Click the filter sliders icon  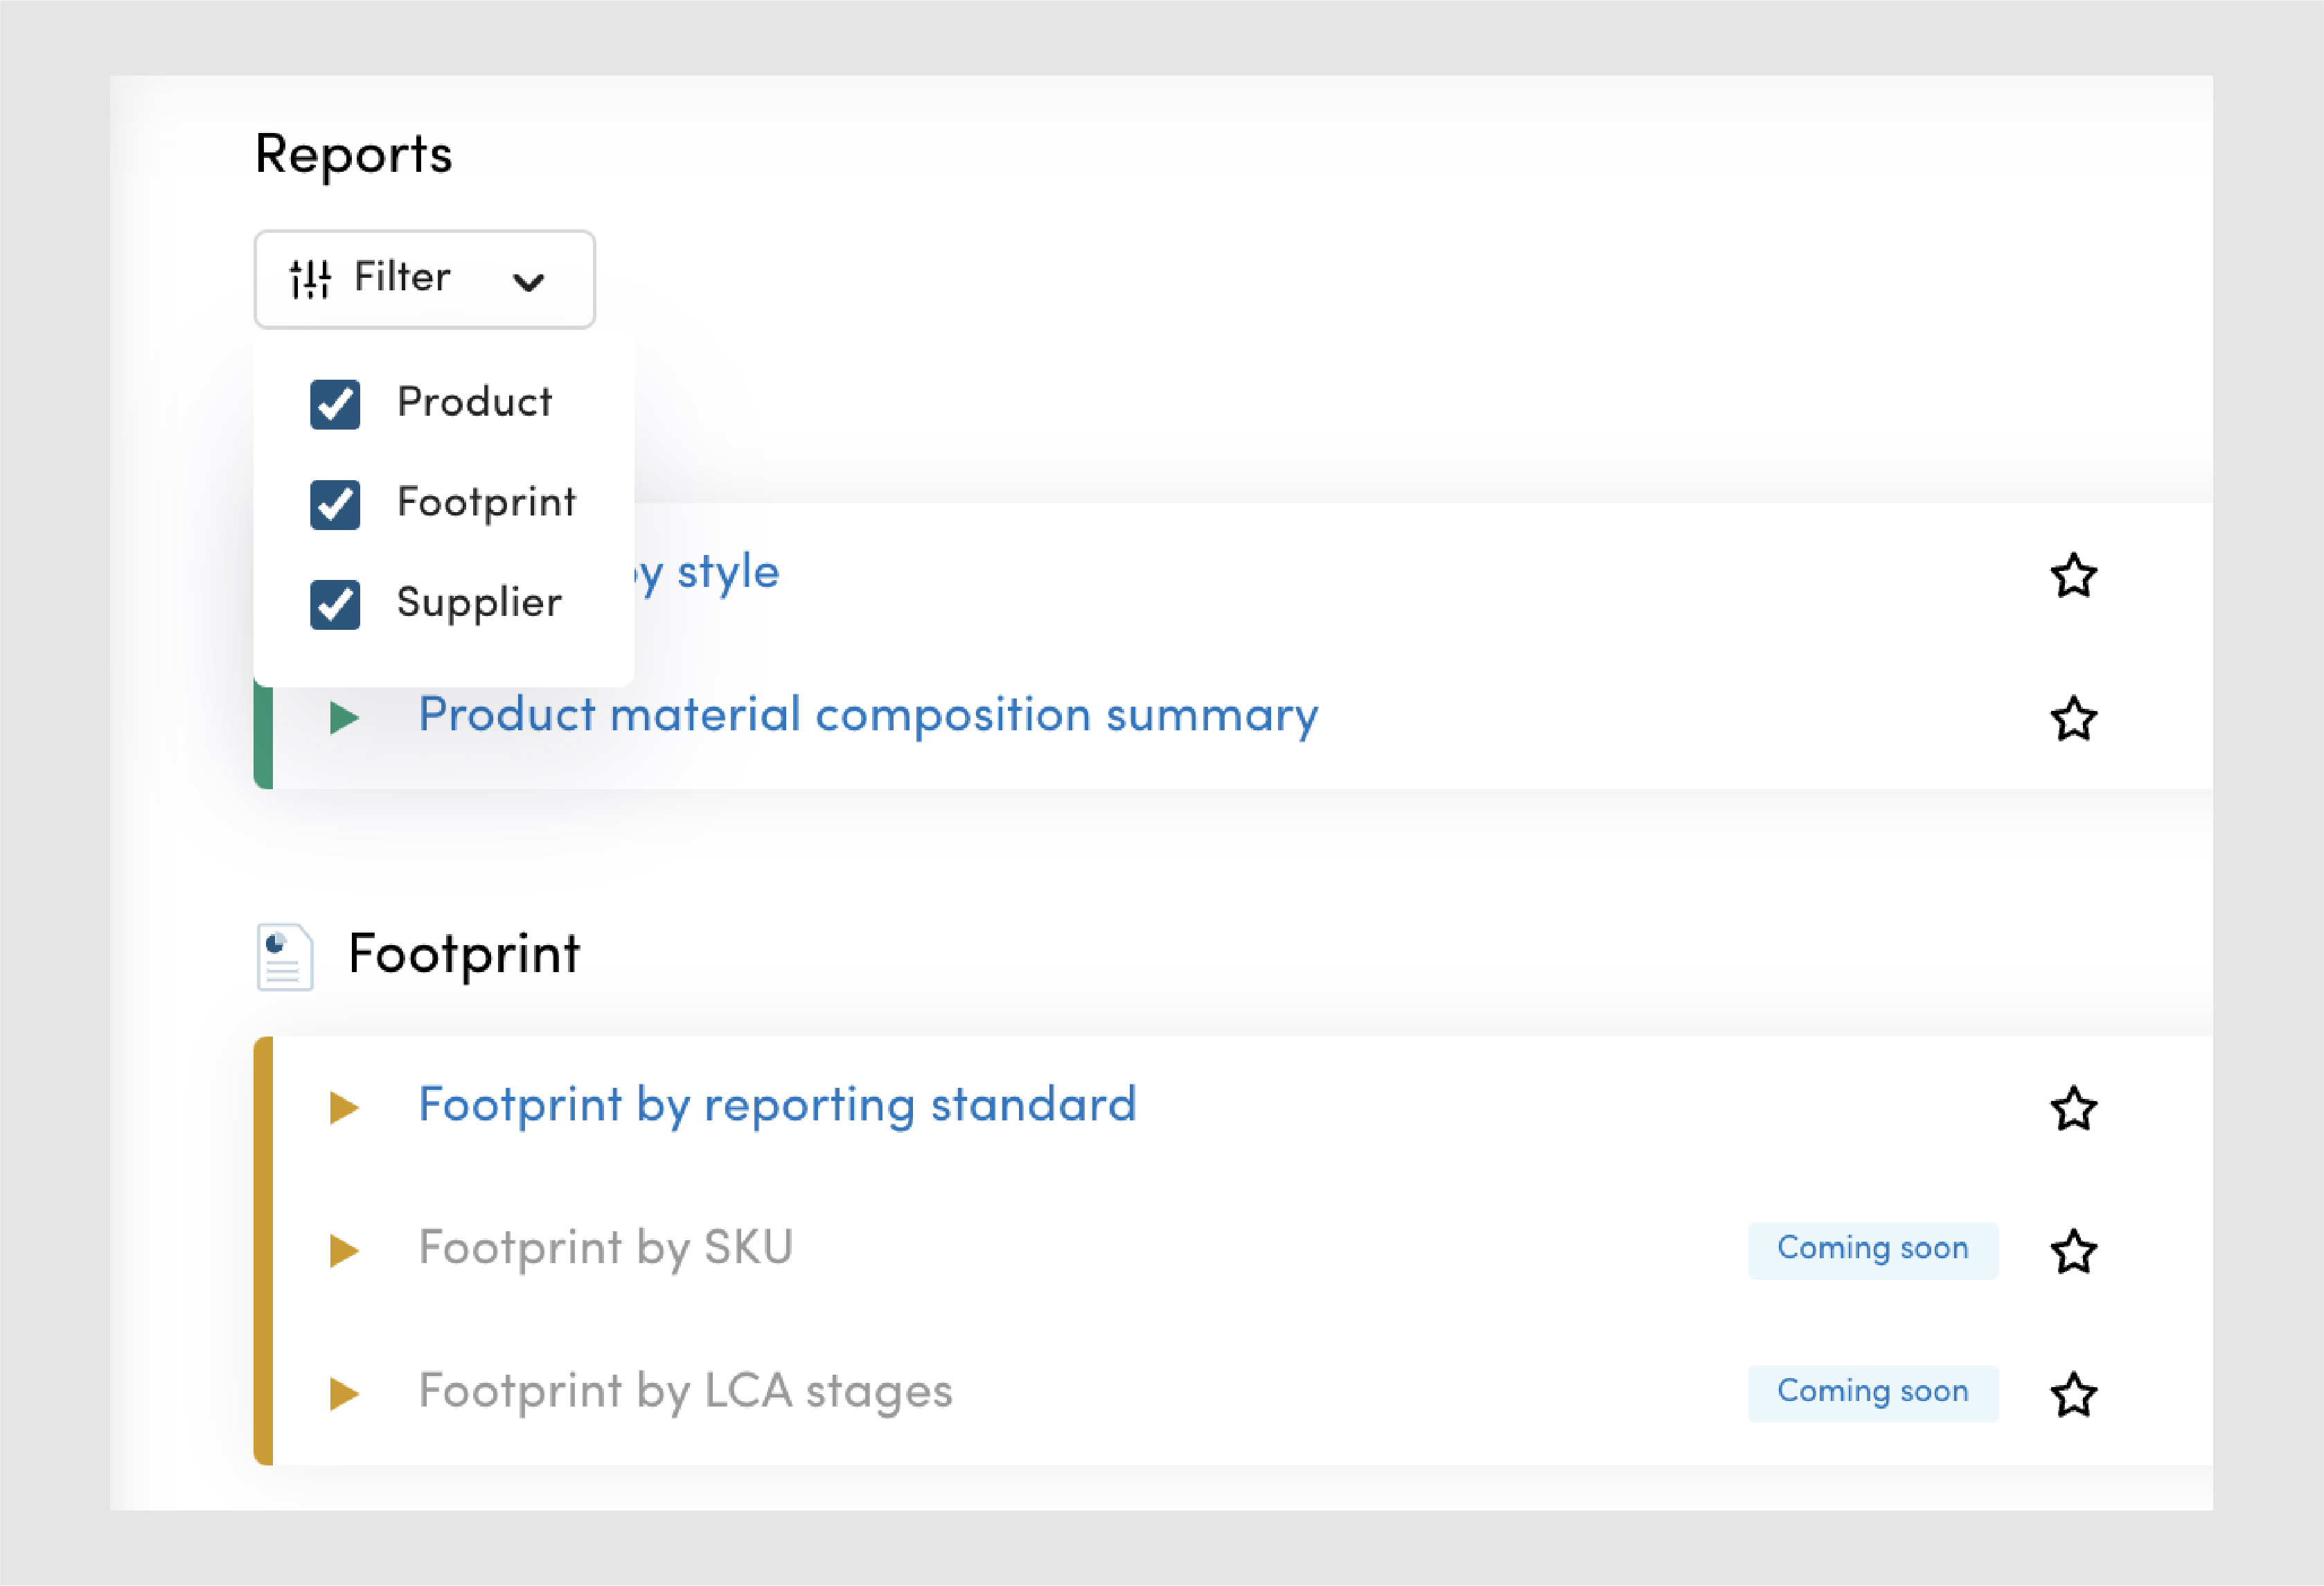[x=310, y=279]
